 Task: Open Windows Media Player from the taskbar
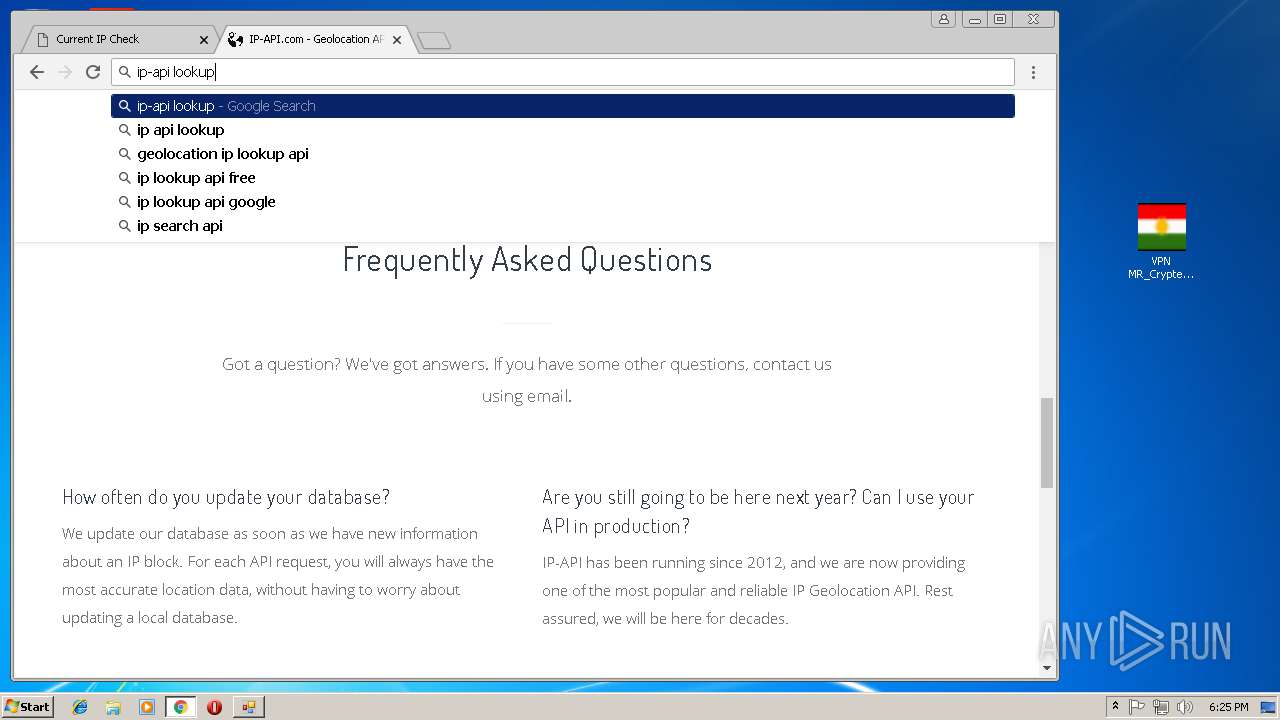tap(147, 707)
